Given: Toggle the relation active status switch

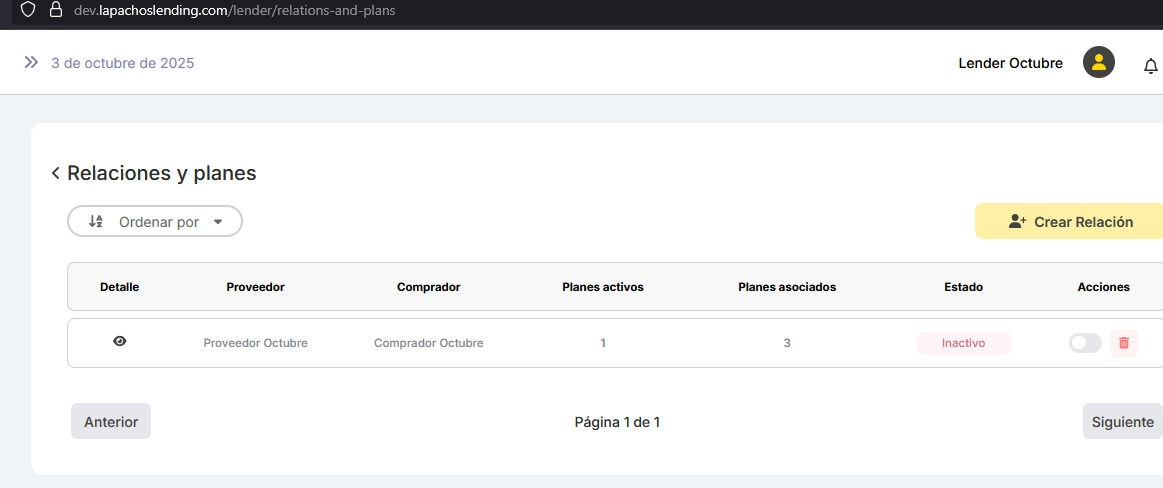Looking at the screenshot, I should click(x=1085, y=343).
